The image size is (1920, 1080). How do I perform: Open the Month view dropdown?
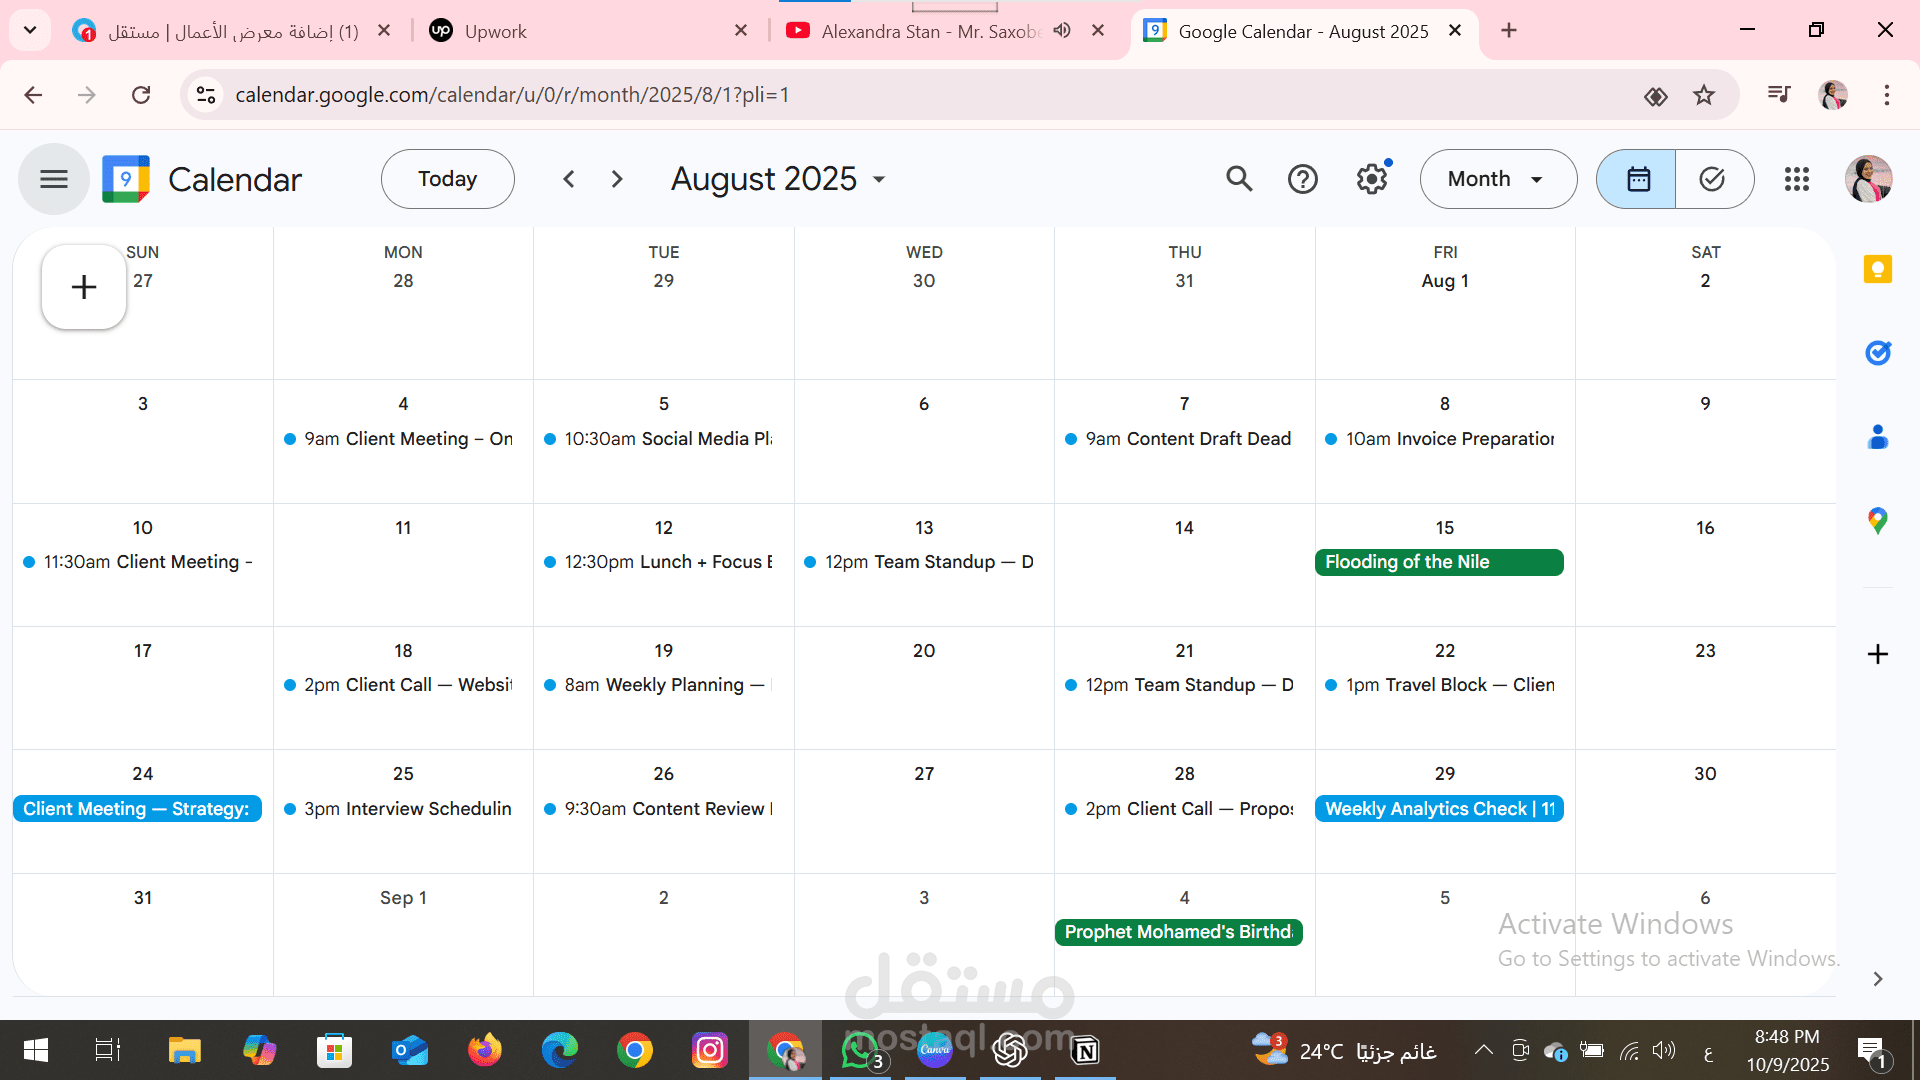click(1498, 179)
